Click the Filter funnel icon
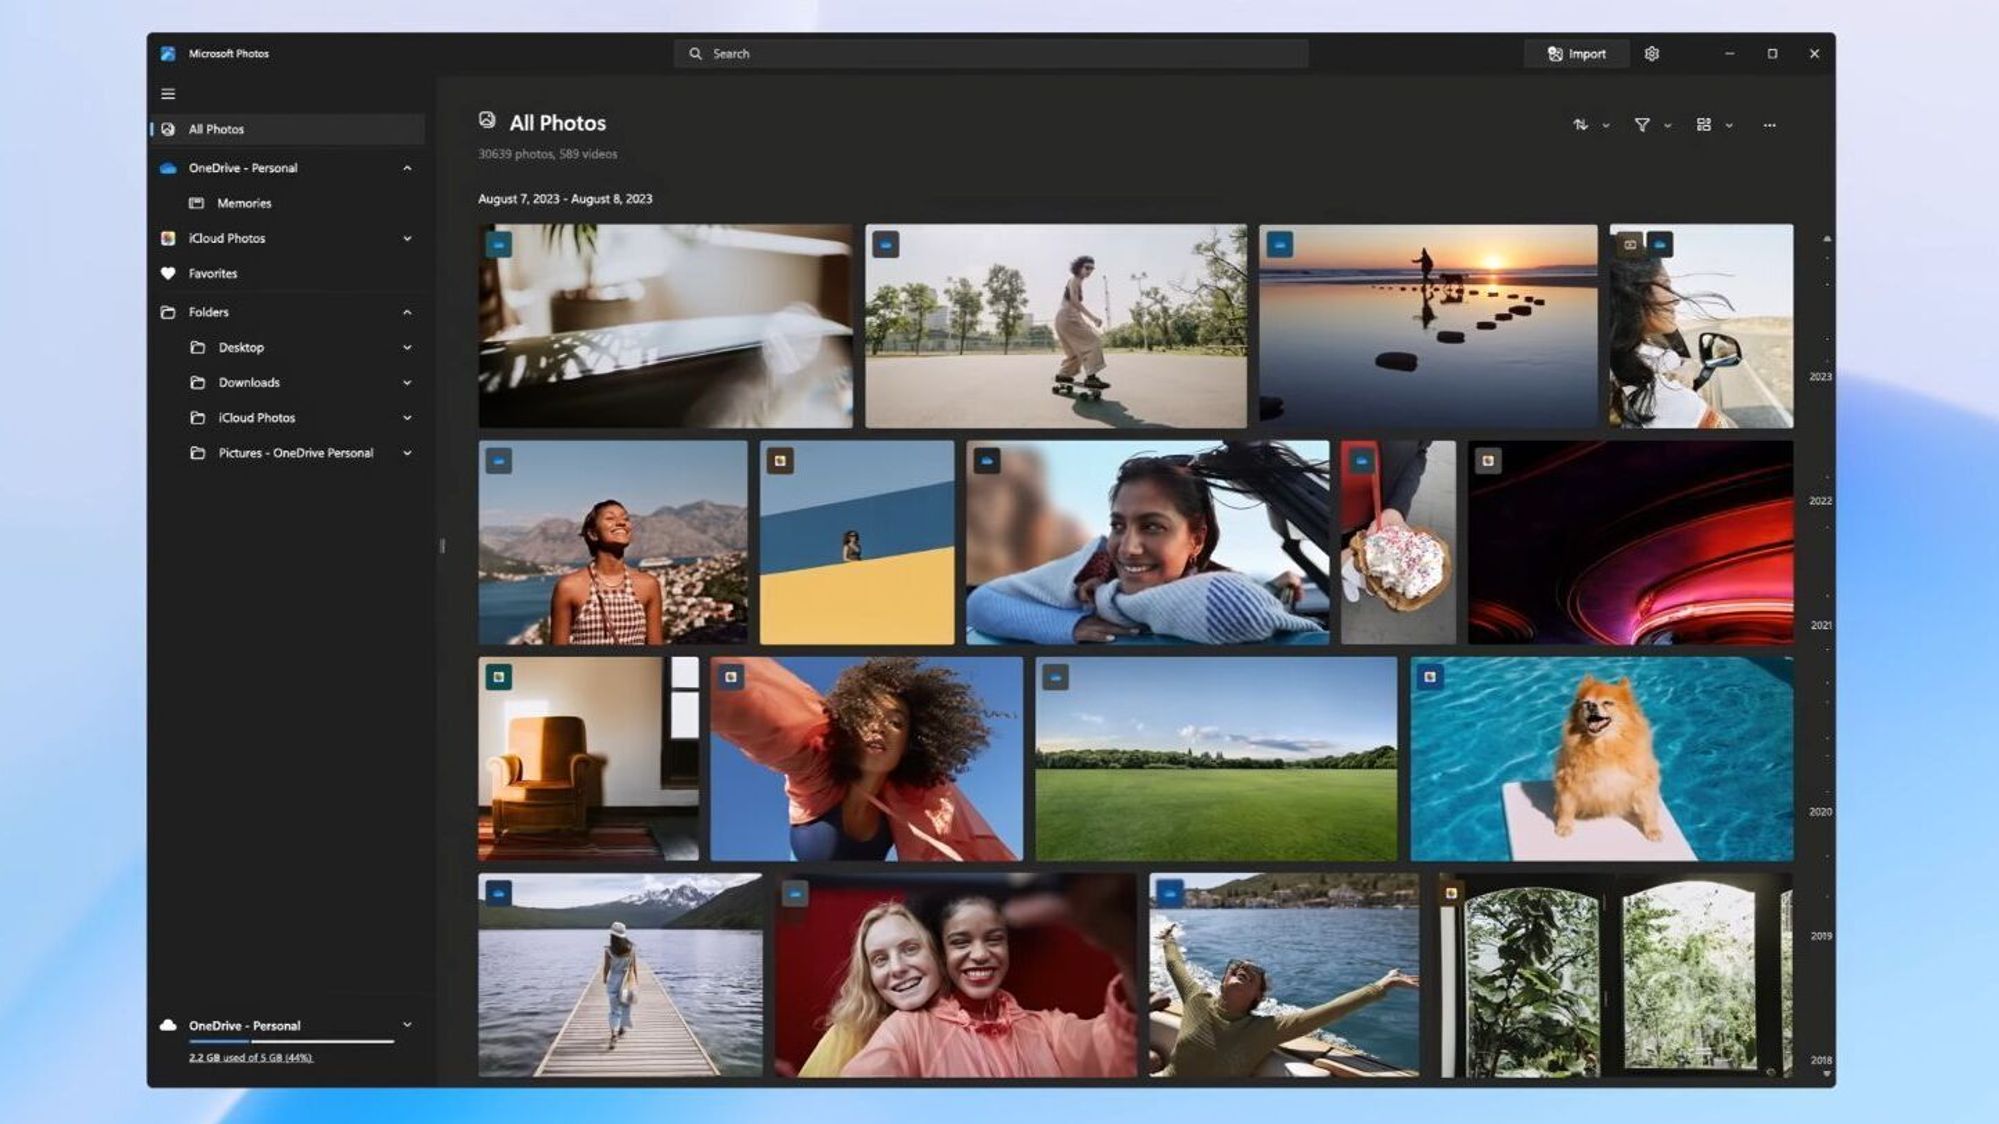Image resolution: width=1999 pixels, height=1124 pixels. pyautogui.click(x=1642, y=125)
